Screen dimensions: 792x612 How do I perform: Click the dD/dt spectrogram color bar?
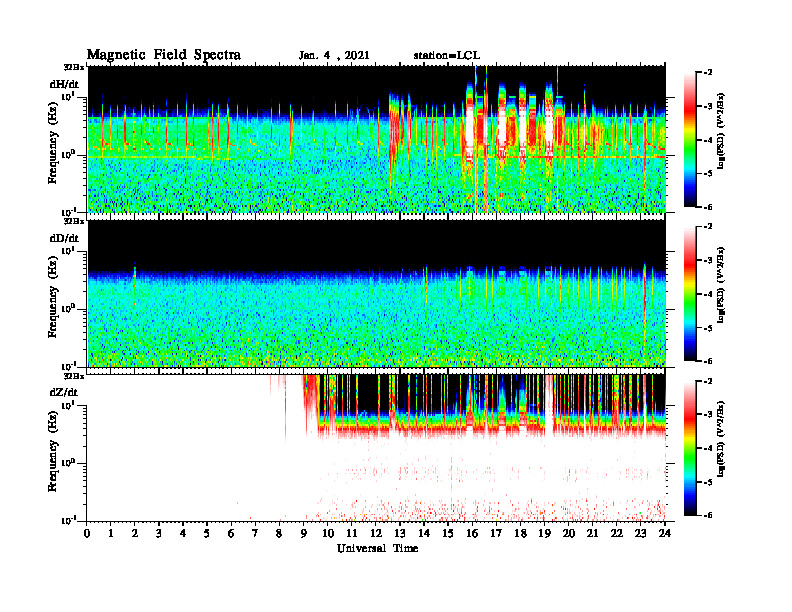[x=690, y=293]
